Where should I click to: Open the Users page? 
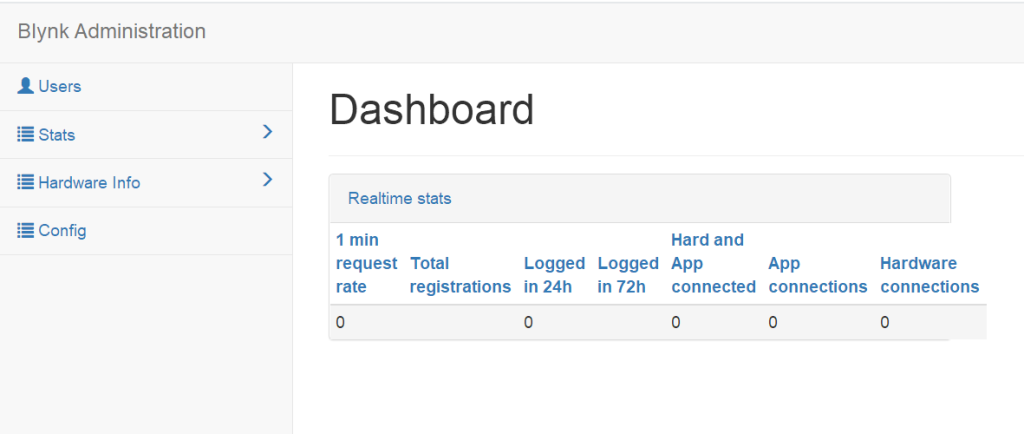click(x=59, y=86)
